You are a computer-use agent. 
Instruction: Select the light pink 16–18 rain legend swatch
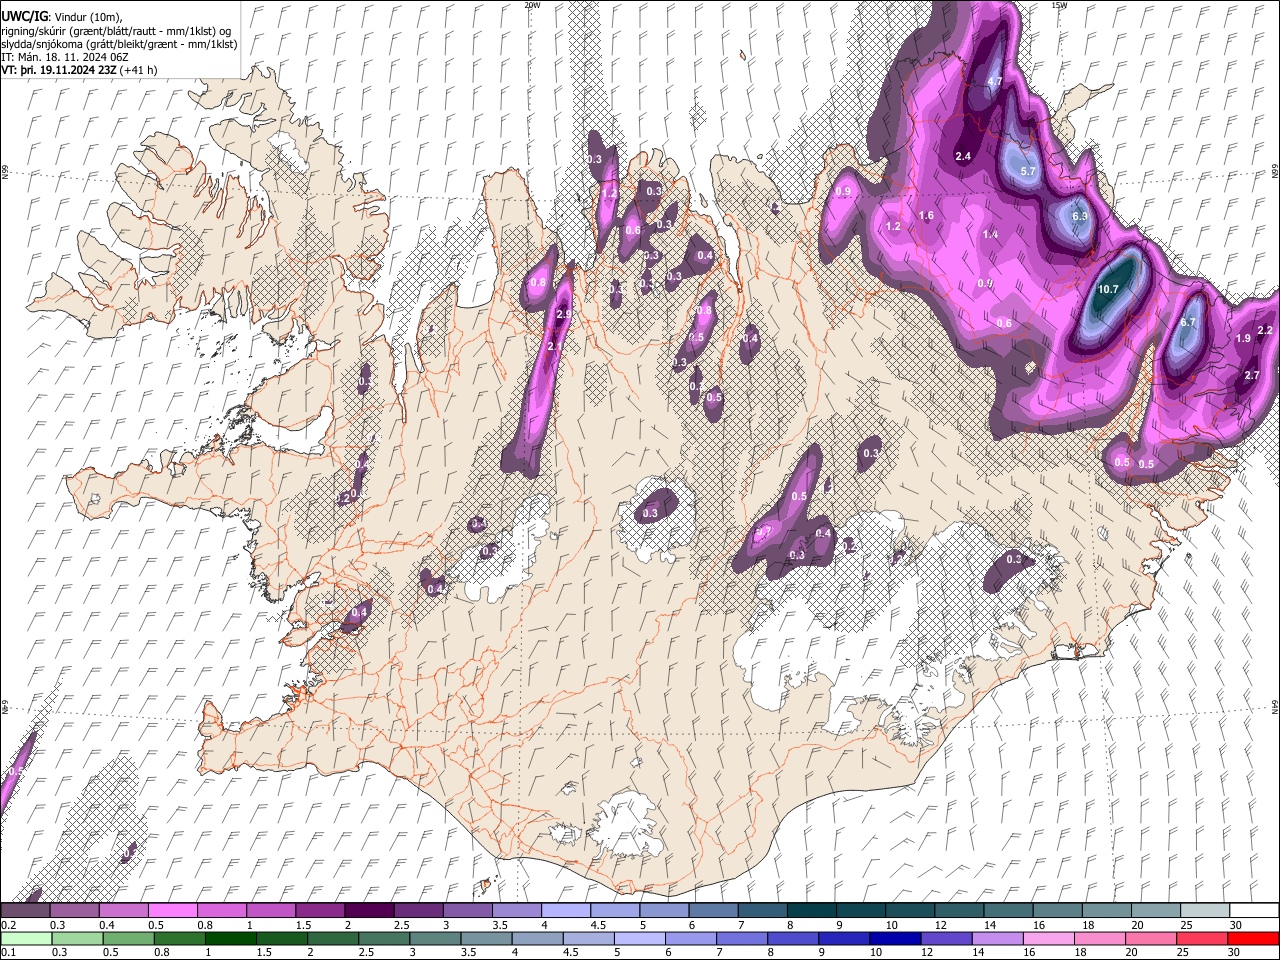coord(1048,938)
